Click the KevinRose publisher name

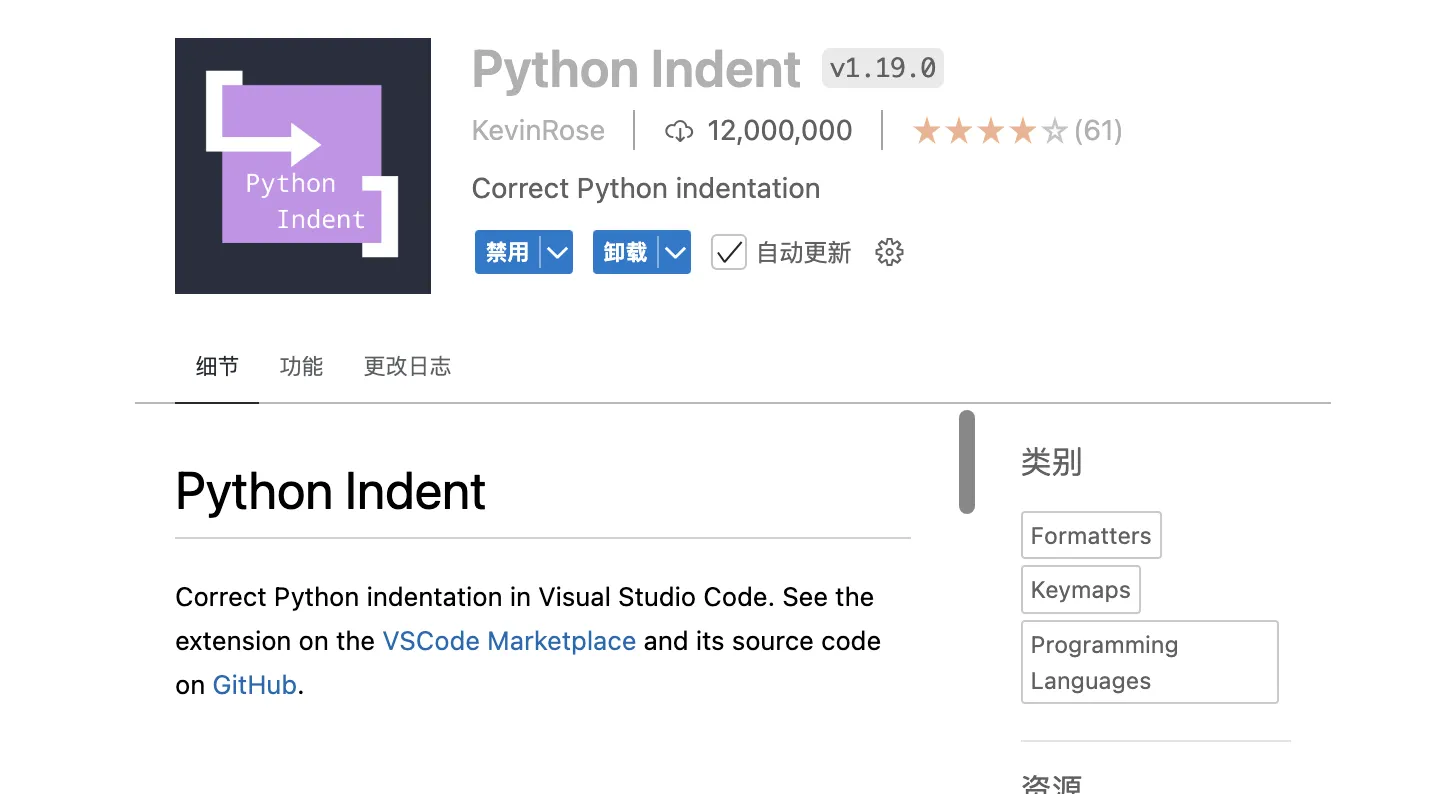pyautogui.click(x=538, y=131)
